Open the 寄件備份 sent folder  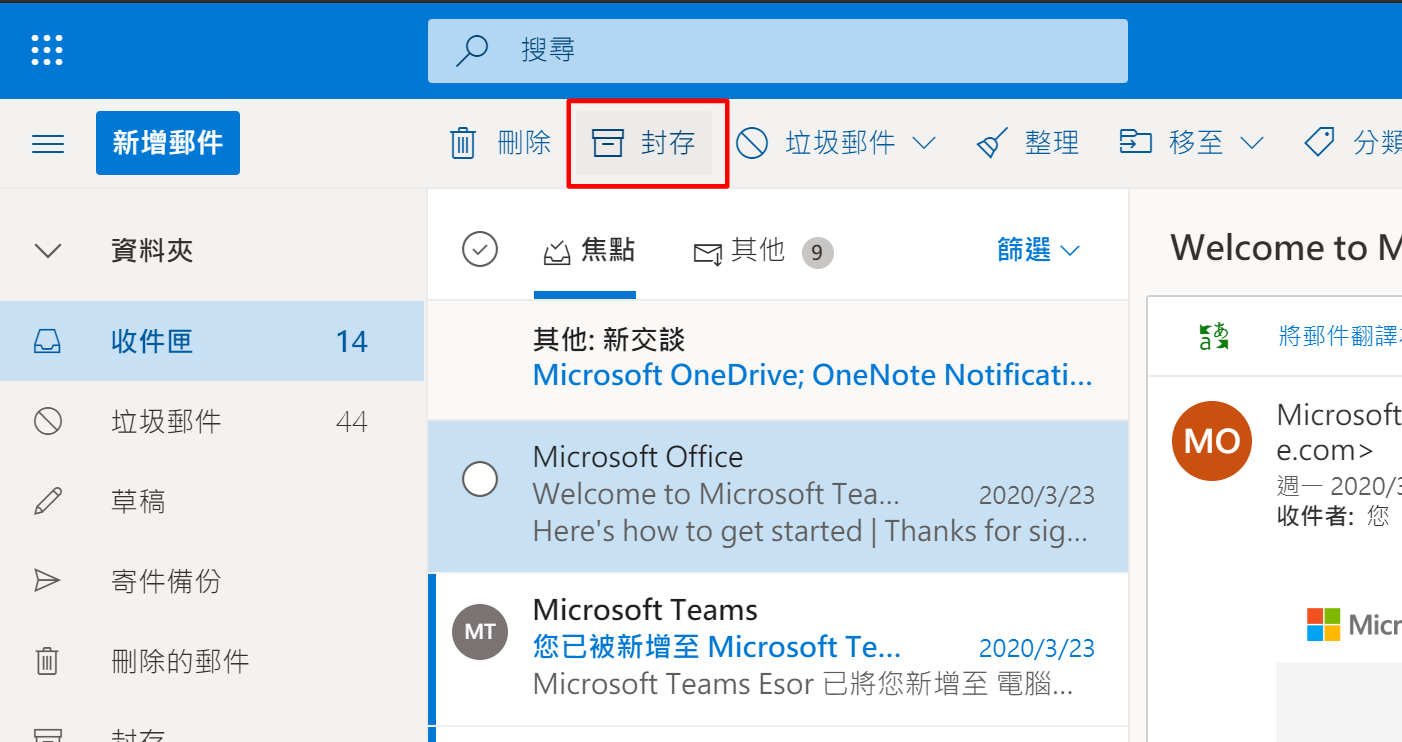pyautogui.click(x=212, y=581)
